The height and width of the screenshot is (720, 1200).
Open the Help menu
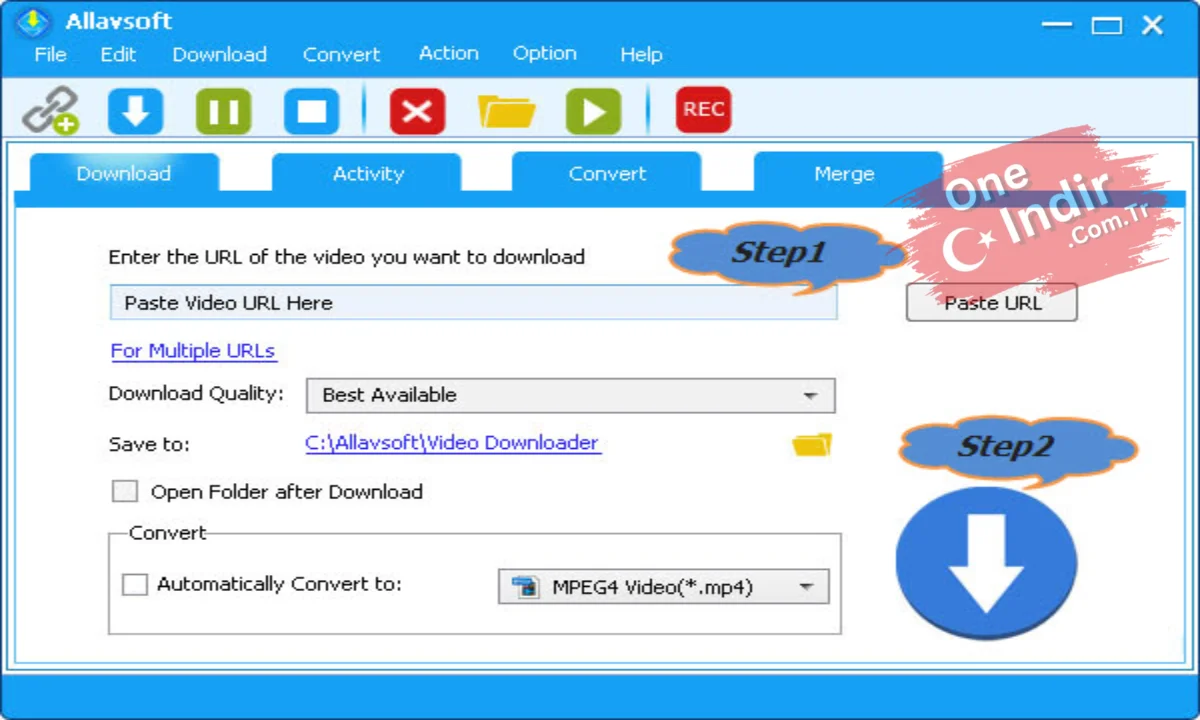click(x=640, y=55)
